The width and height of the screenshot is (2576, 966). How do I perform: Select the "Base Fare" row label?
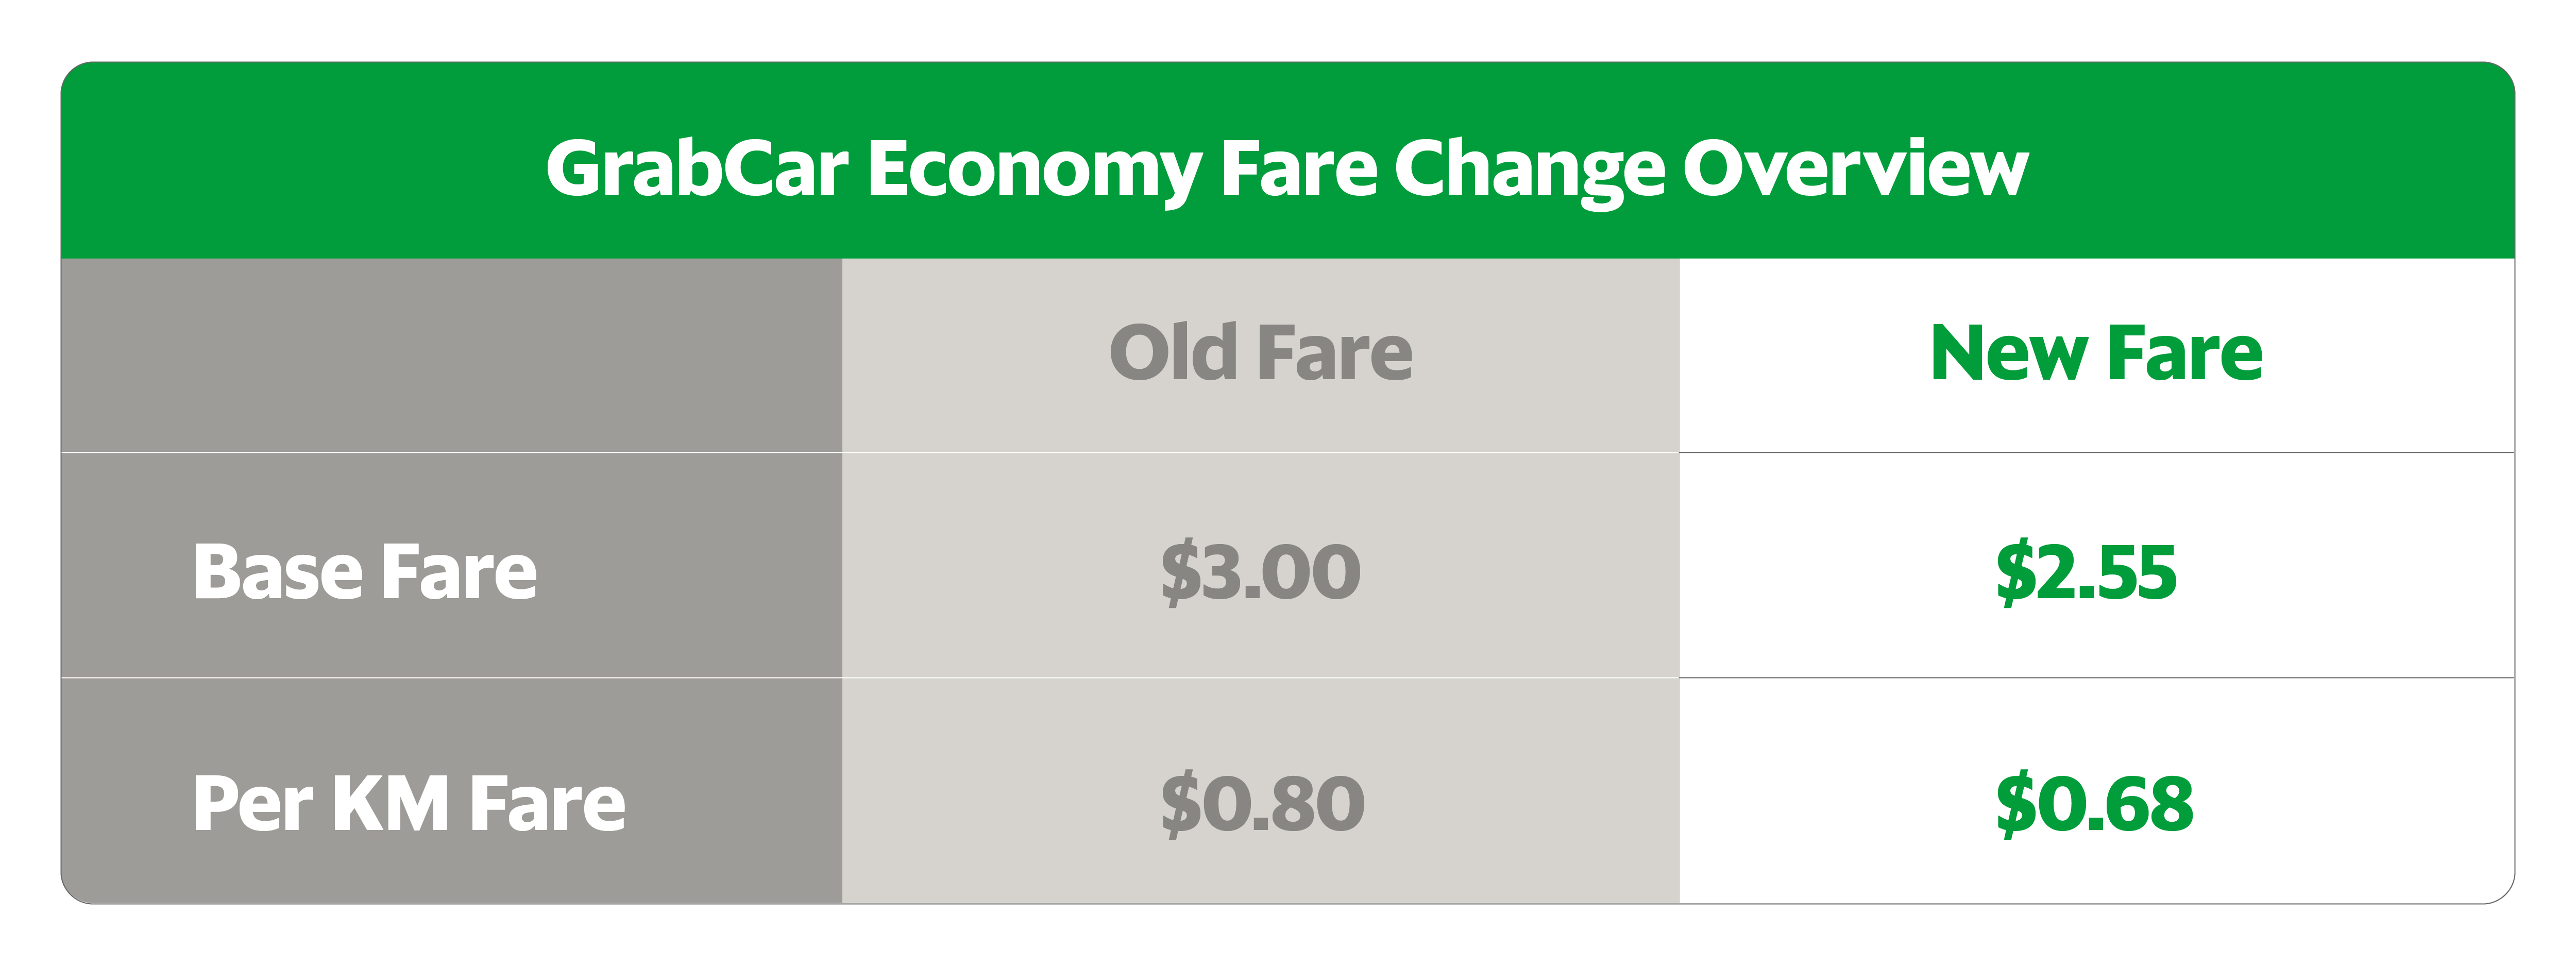tap(365, 572)
